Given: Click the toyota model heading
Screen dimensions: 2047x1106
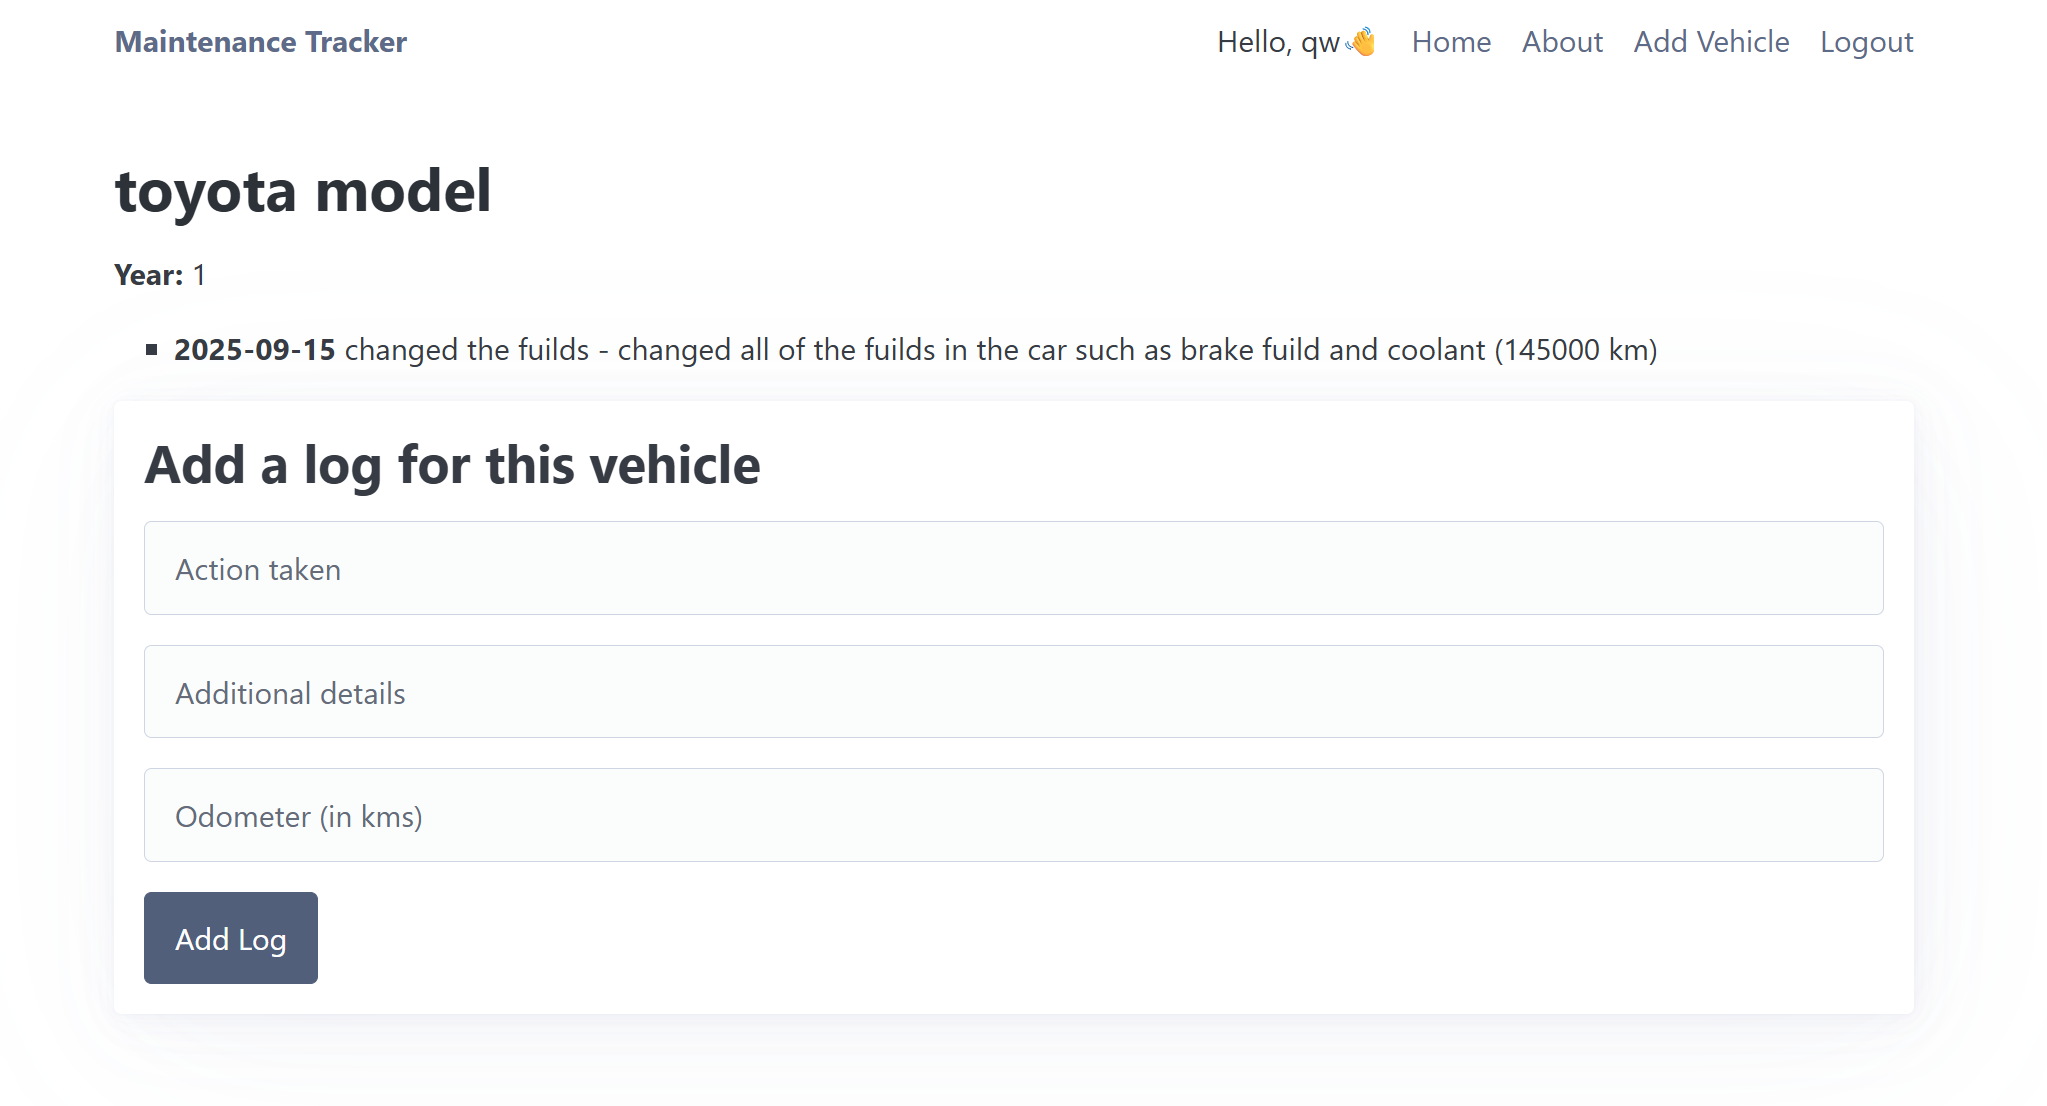Looking at the screenshot, I should 303,191.
